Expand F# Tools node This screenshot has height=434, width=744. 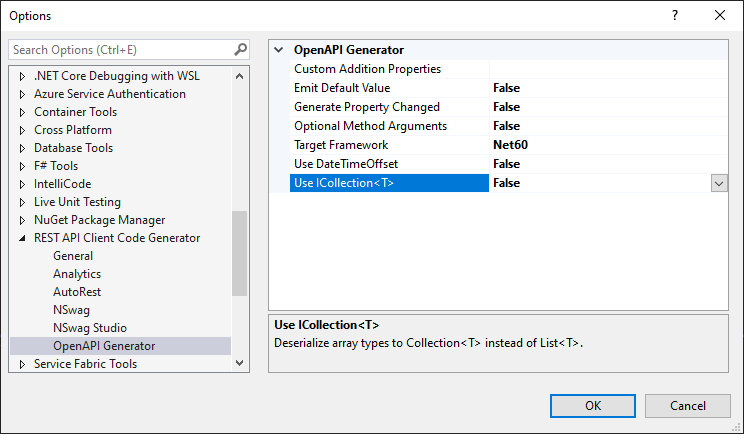[22, 166]
